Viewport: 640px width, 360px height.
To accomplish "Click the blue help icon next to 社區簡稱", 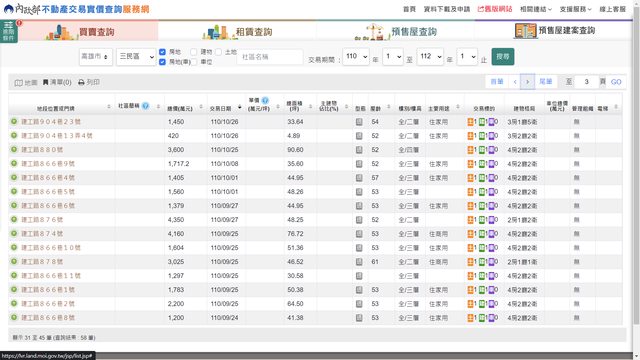I will (x=145, y=106).
